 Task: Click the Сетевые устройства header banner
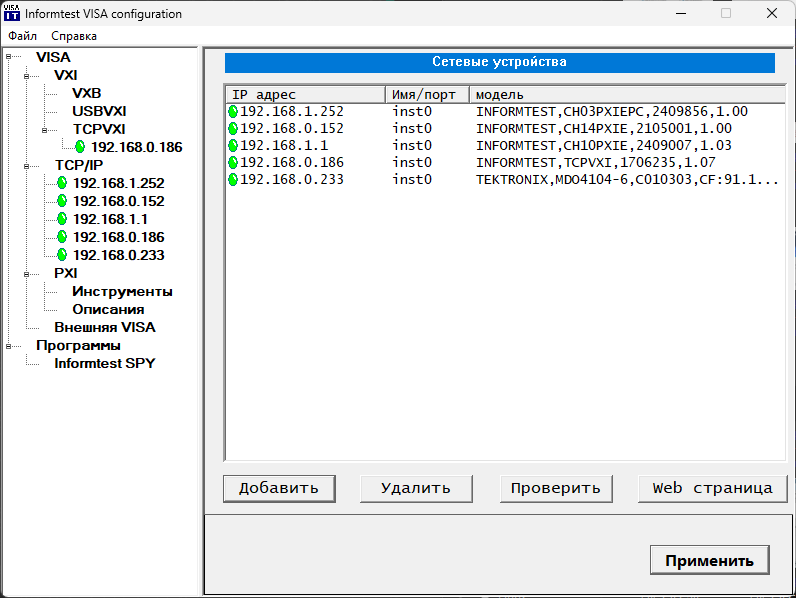point(500,62)
